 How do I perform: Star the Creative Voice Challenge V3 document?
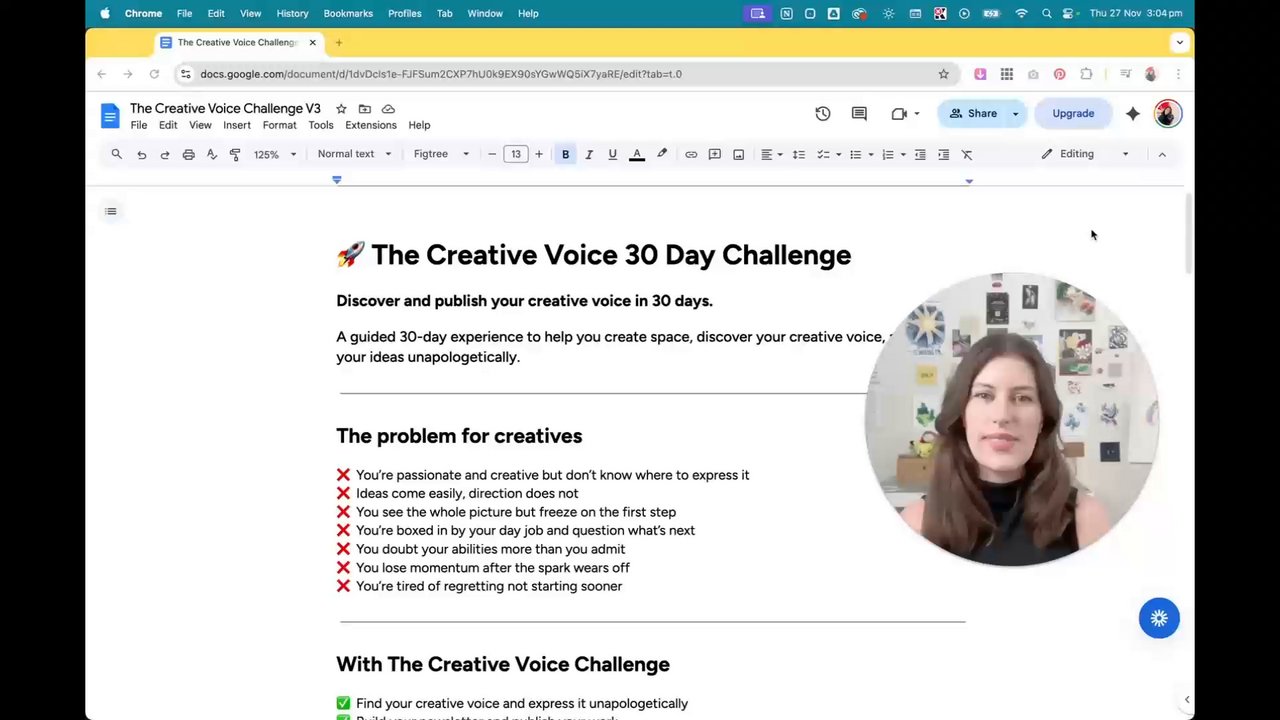341,109
